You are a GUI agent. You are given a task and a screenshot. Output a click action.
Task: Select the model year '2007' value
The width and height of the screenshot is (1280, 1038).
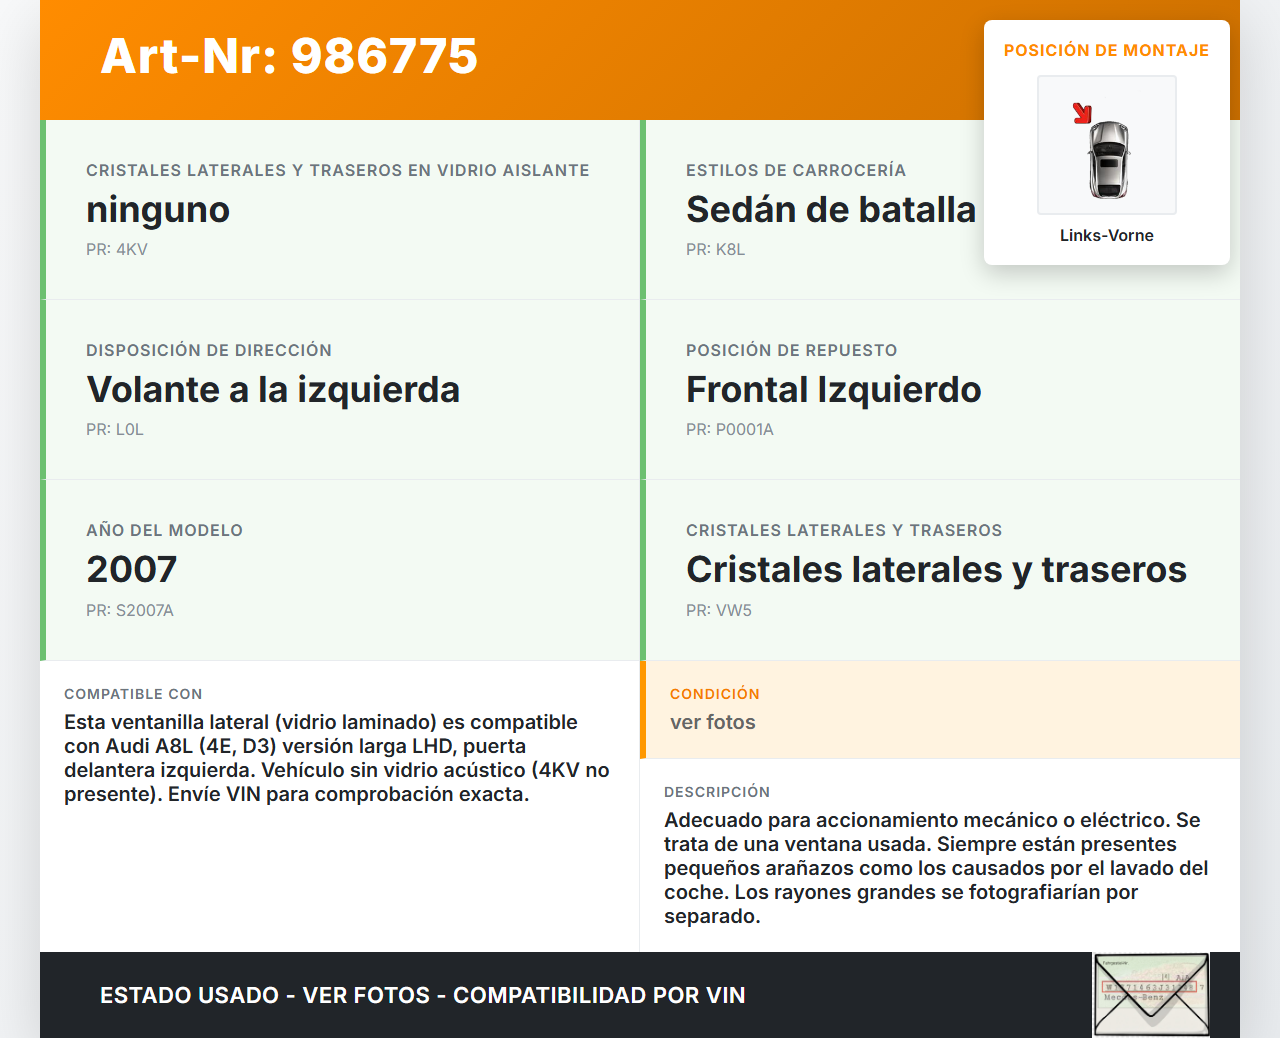[x=132, y=570]
